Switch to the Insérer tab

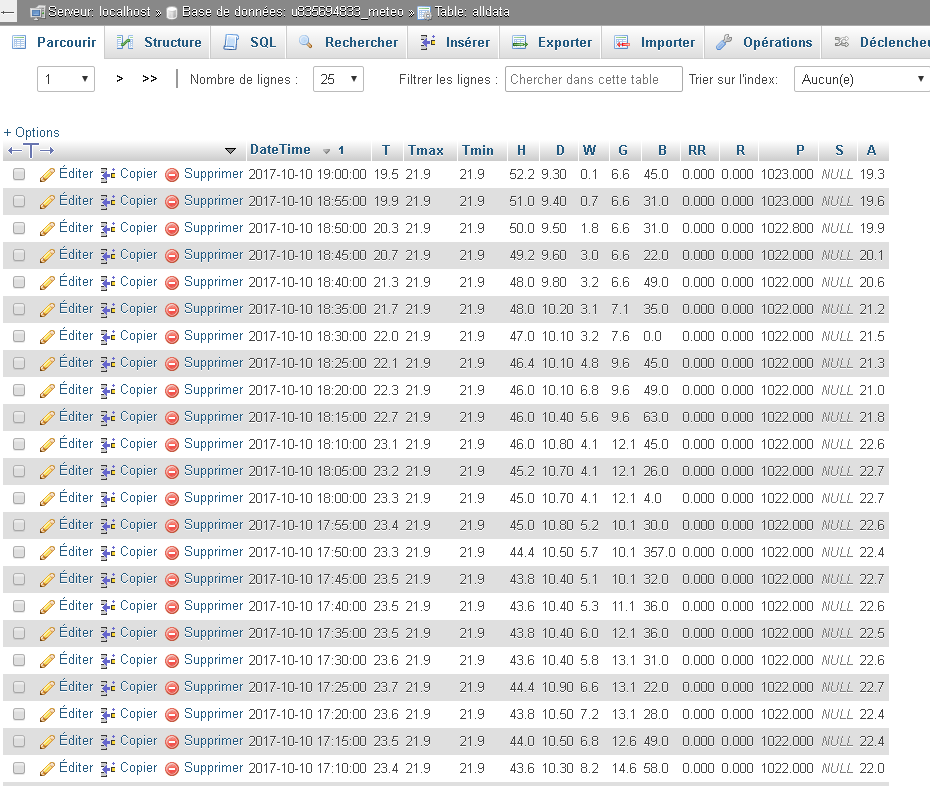[x=455, y=42]
